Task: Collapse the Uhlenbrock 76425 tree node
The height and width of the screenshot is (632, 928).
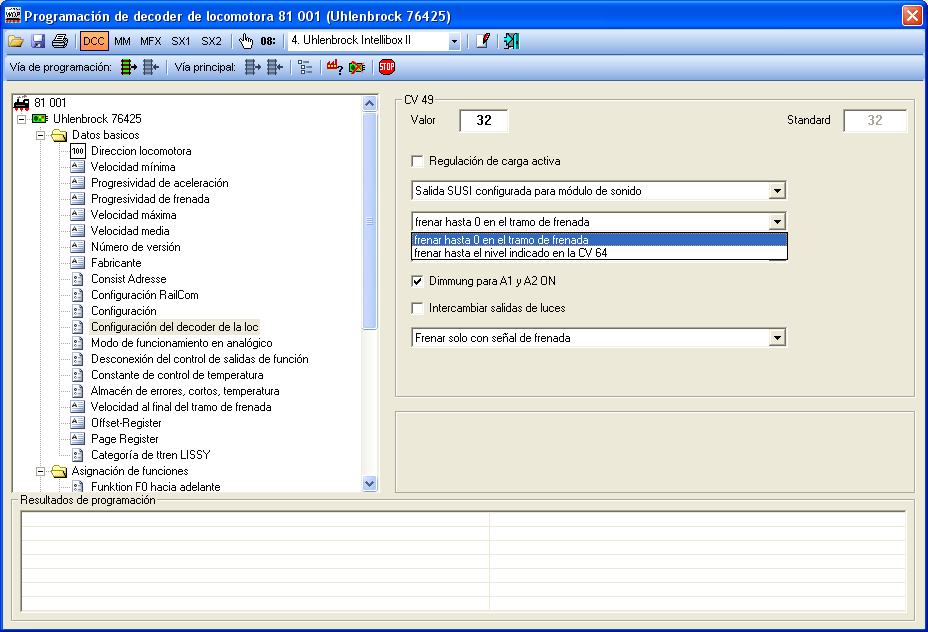Action: [22, 119]
